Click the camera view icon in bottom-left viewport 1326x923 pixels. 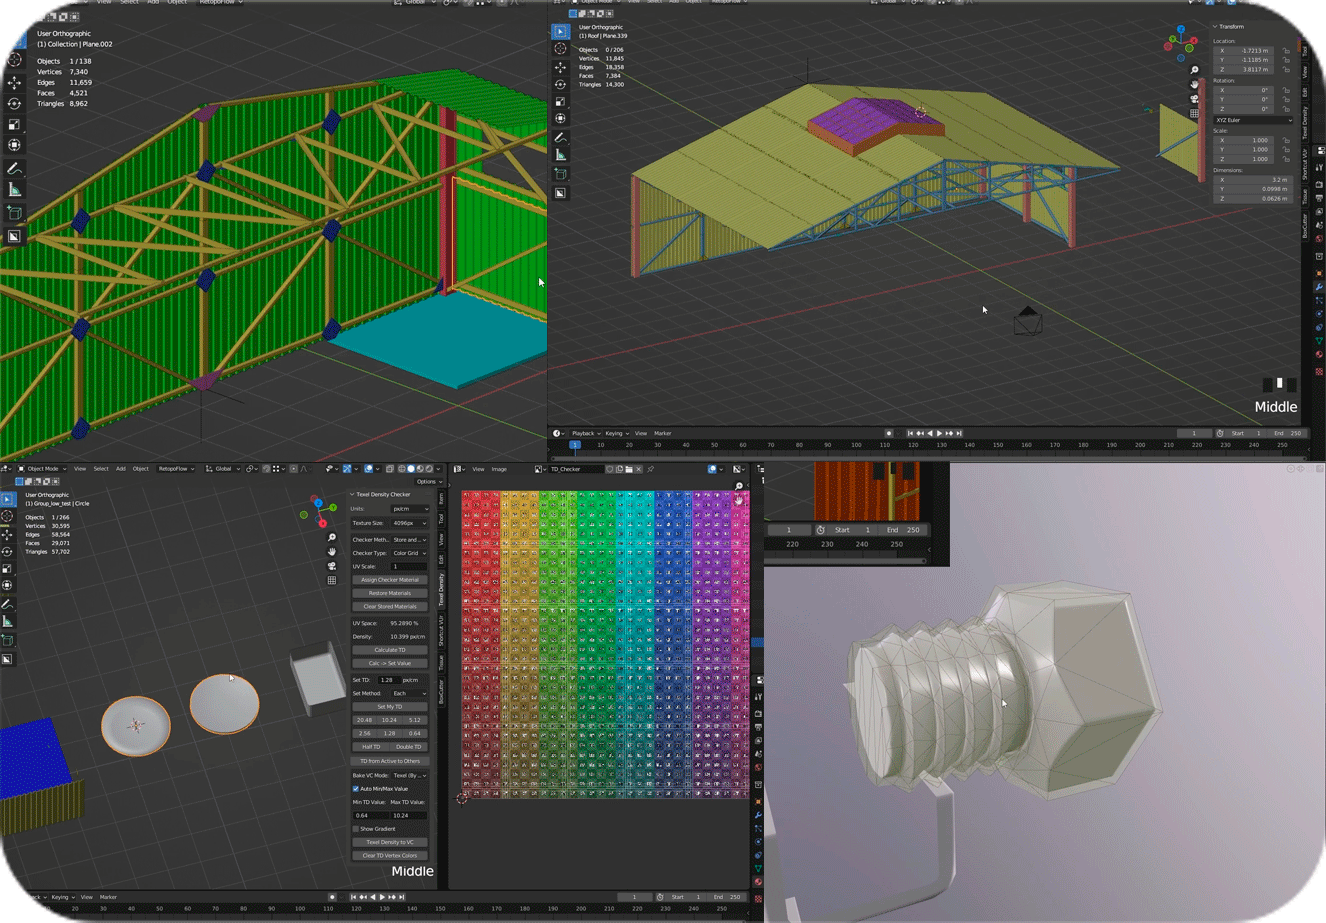[332, 566]
